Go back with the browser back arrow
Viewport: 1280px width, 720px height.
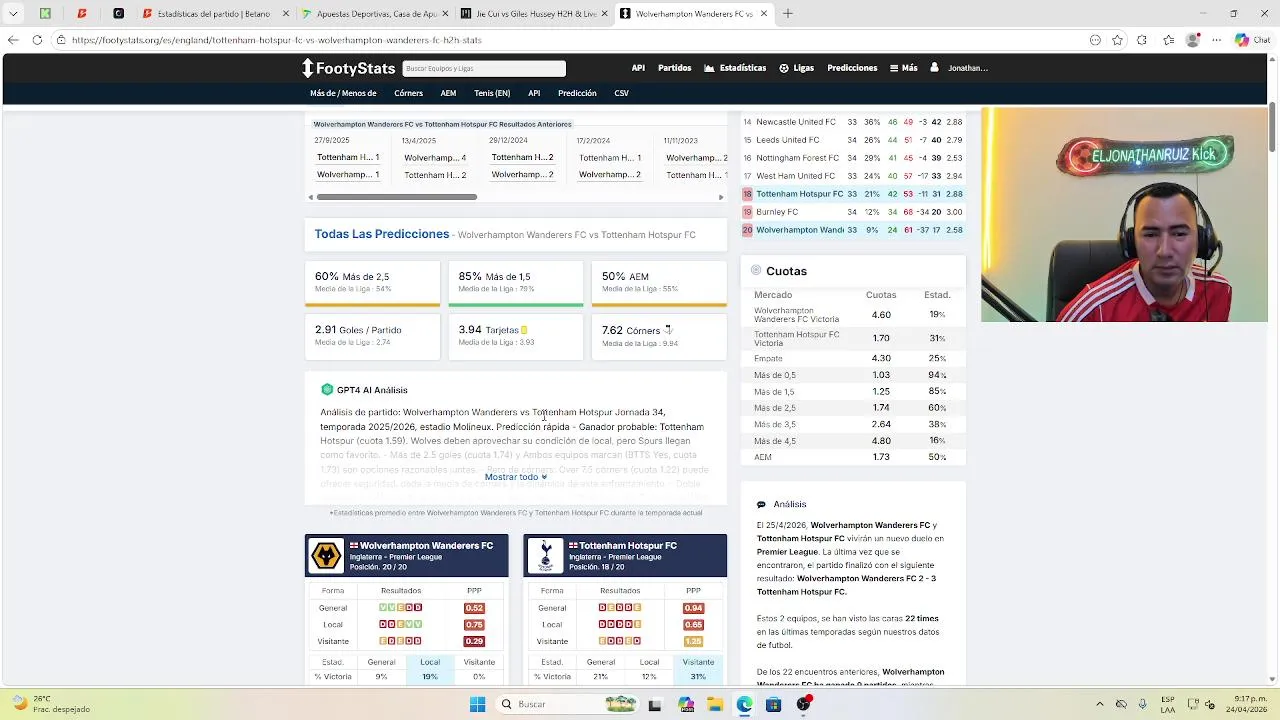[x=13, y=40]
